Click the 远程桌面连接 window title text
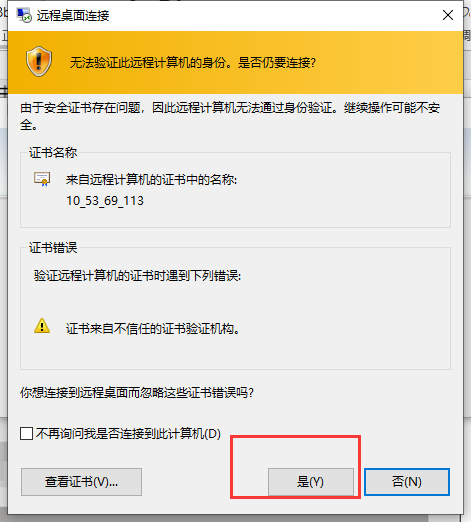This screenshot has width=471, height=522. pos(73,16)
